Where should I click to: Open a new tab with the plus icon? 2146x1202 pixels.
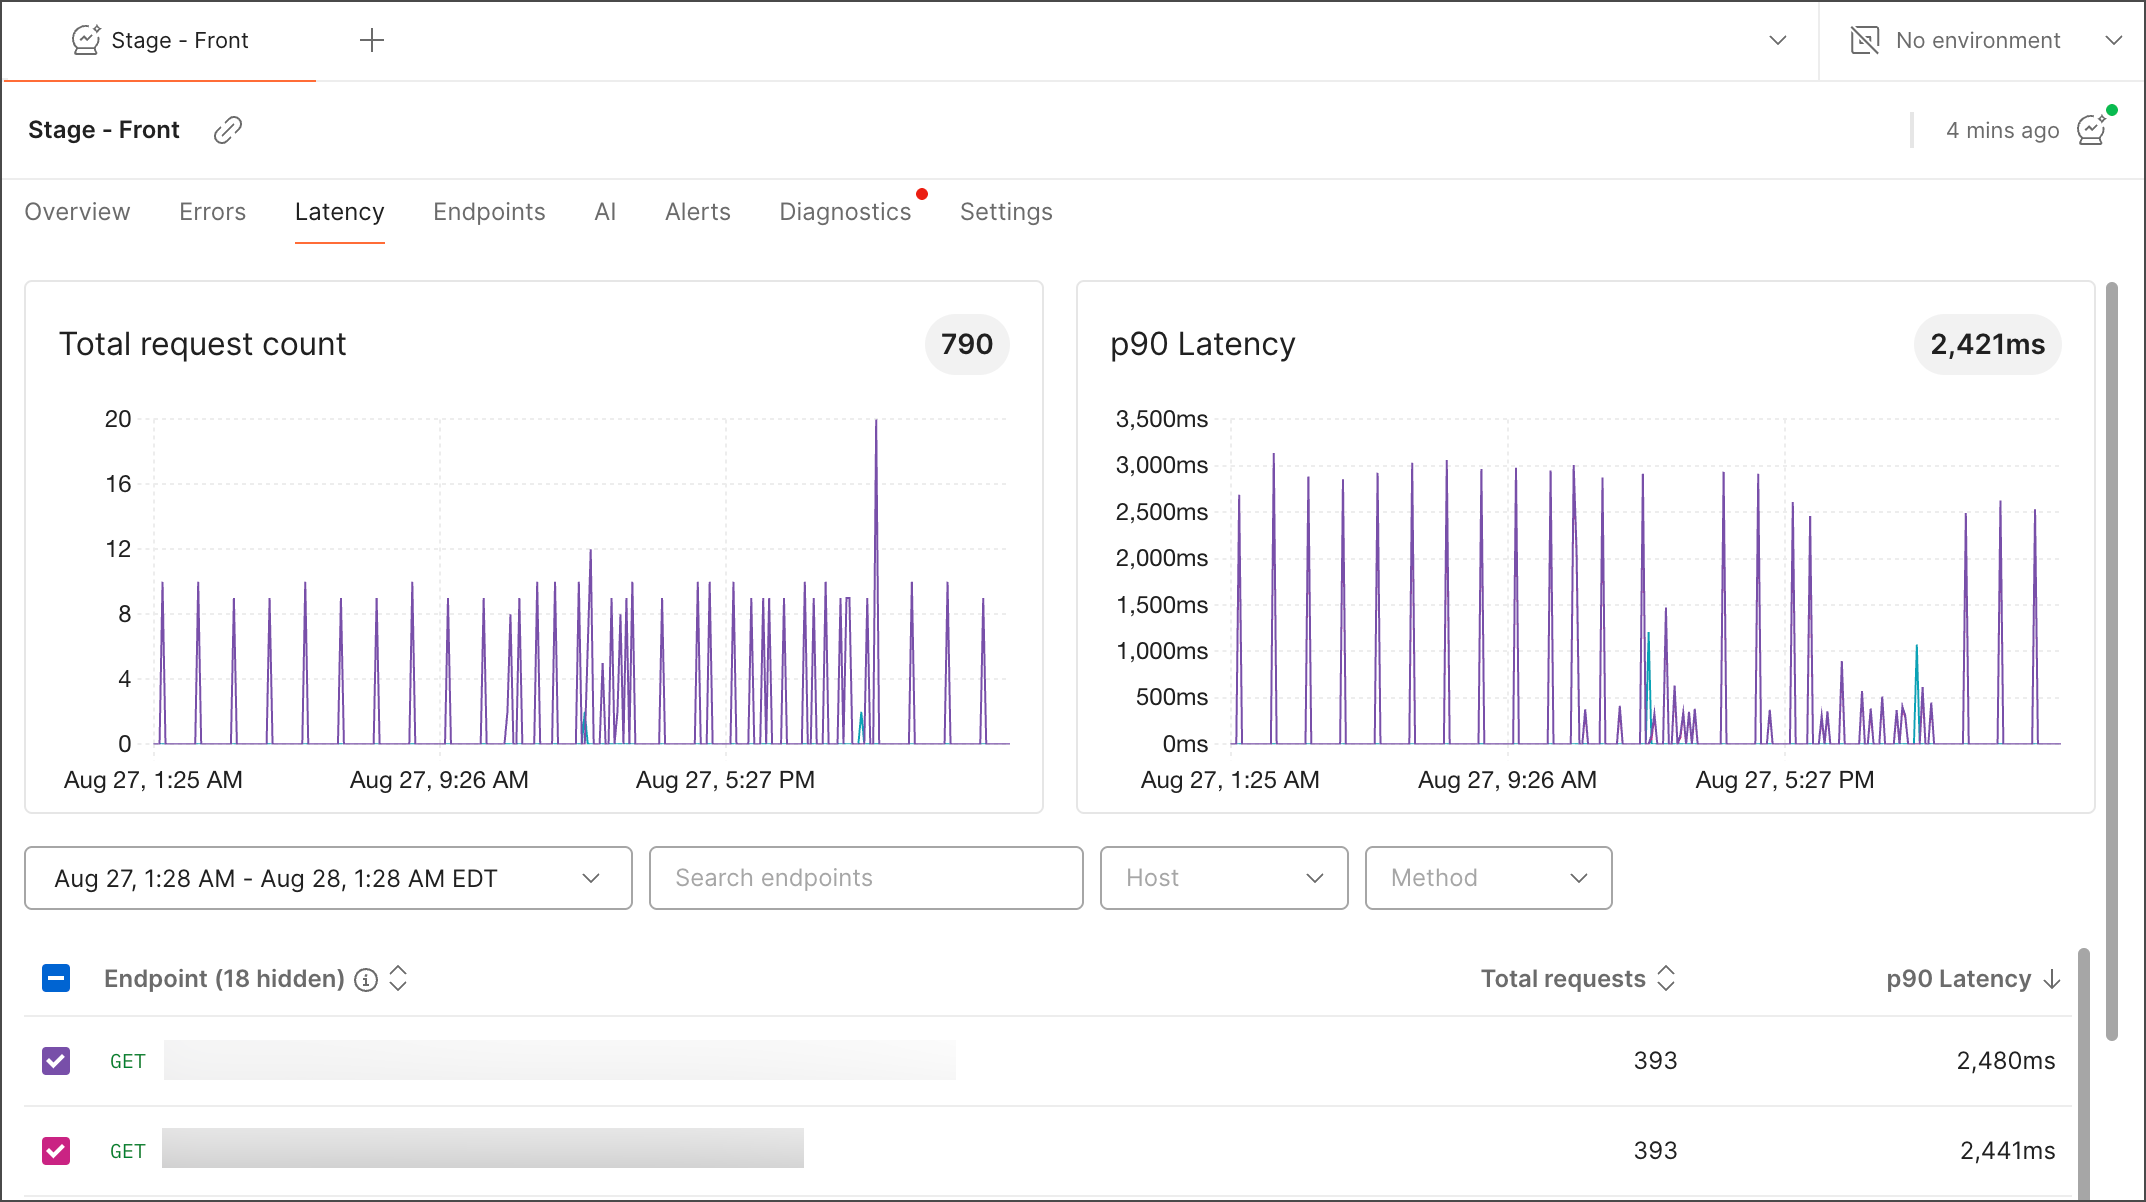pyautogui.click(x=372, y=40)
